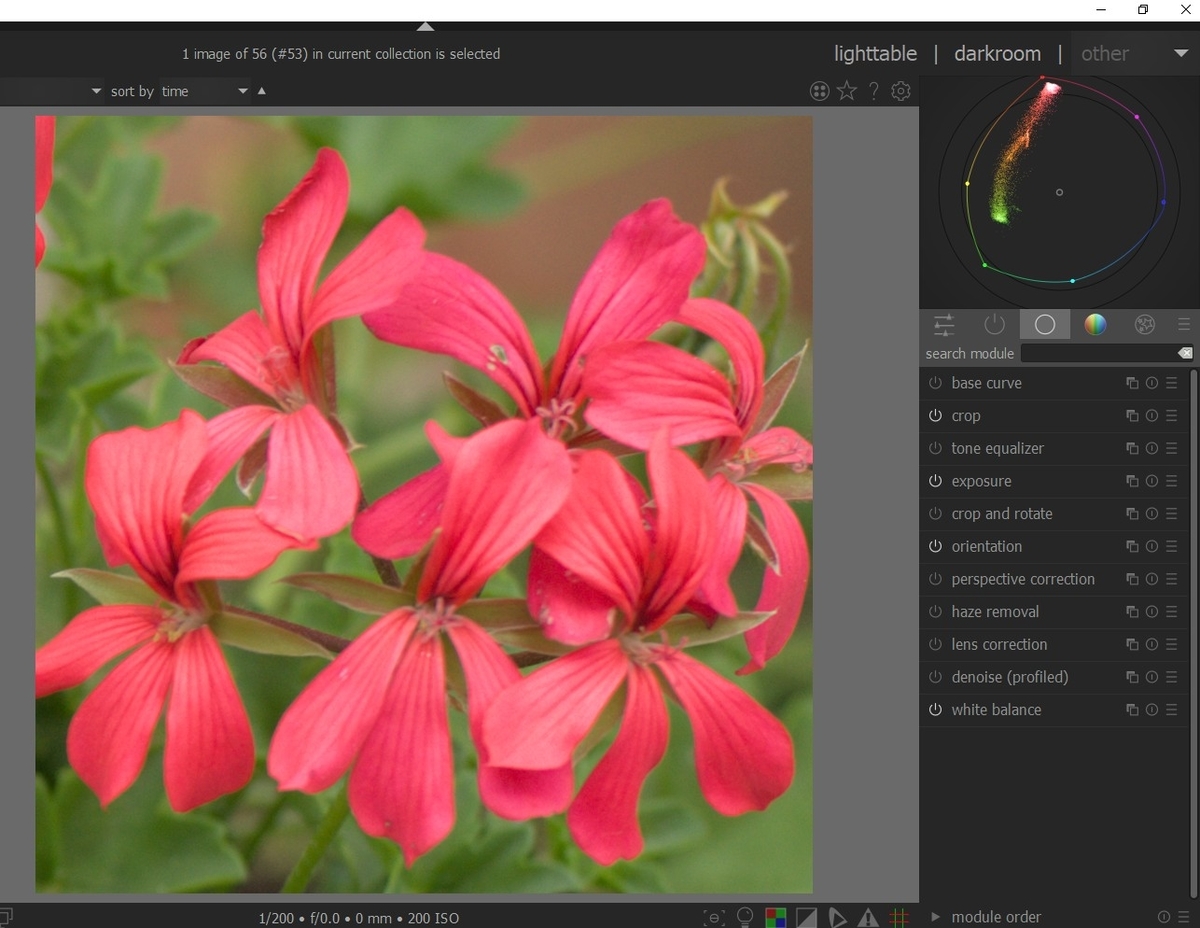This screenshot has width=1200, height=928.
Task: Switch to darkroom view
Action: pyautogui.click(x=997, y=54)
